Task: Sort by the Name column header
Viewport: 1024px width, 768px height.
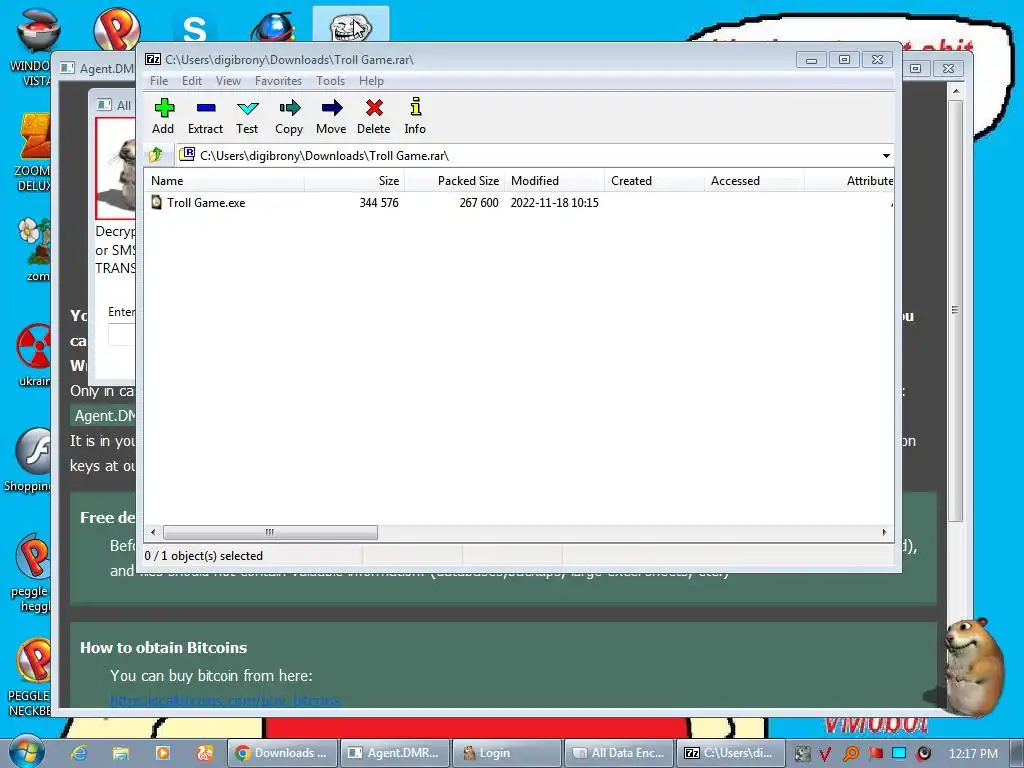Action: tap(224, 181)
